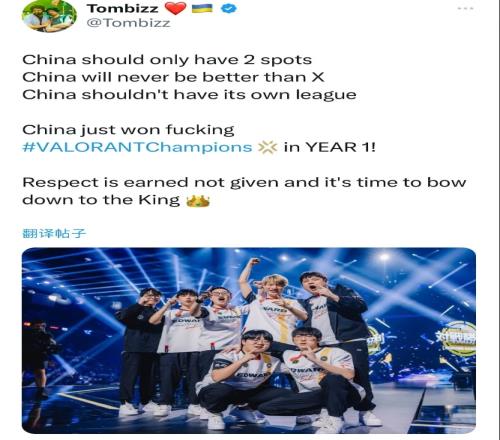Translate the post using 翻译帖子
500x440 pixels.
point(54,233)
